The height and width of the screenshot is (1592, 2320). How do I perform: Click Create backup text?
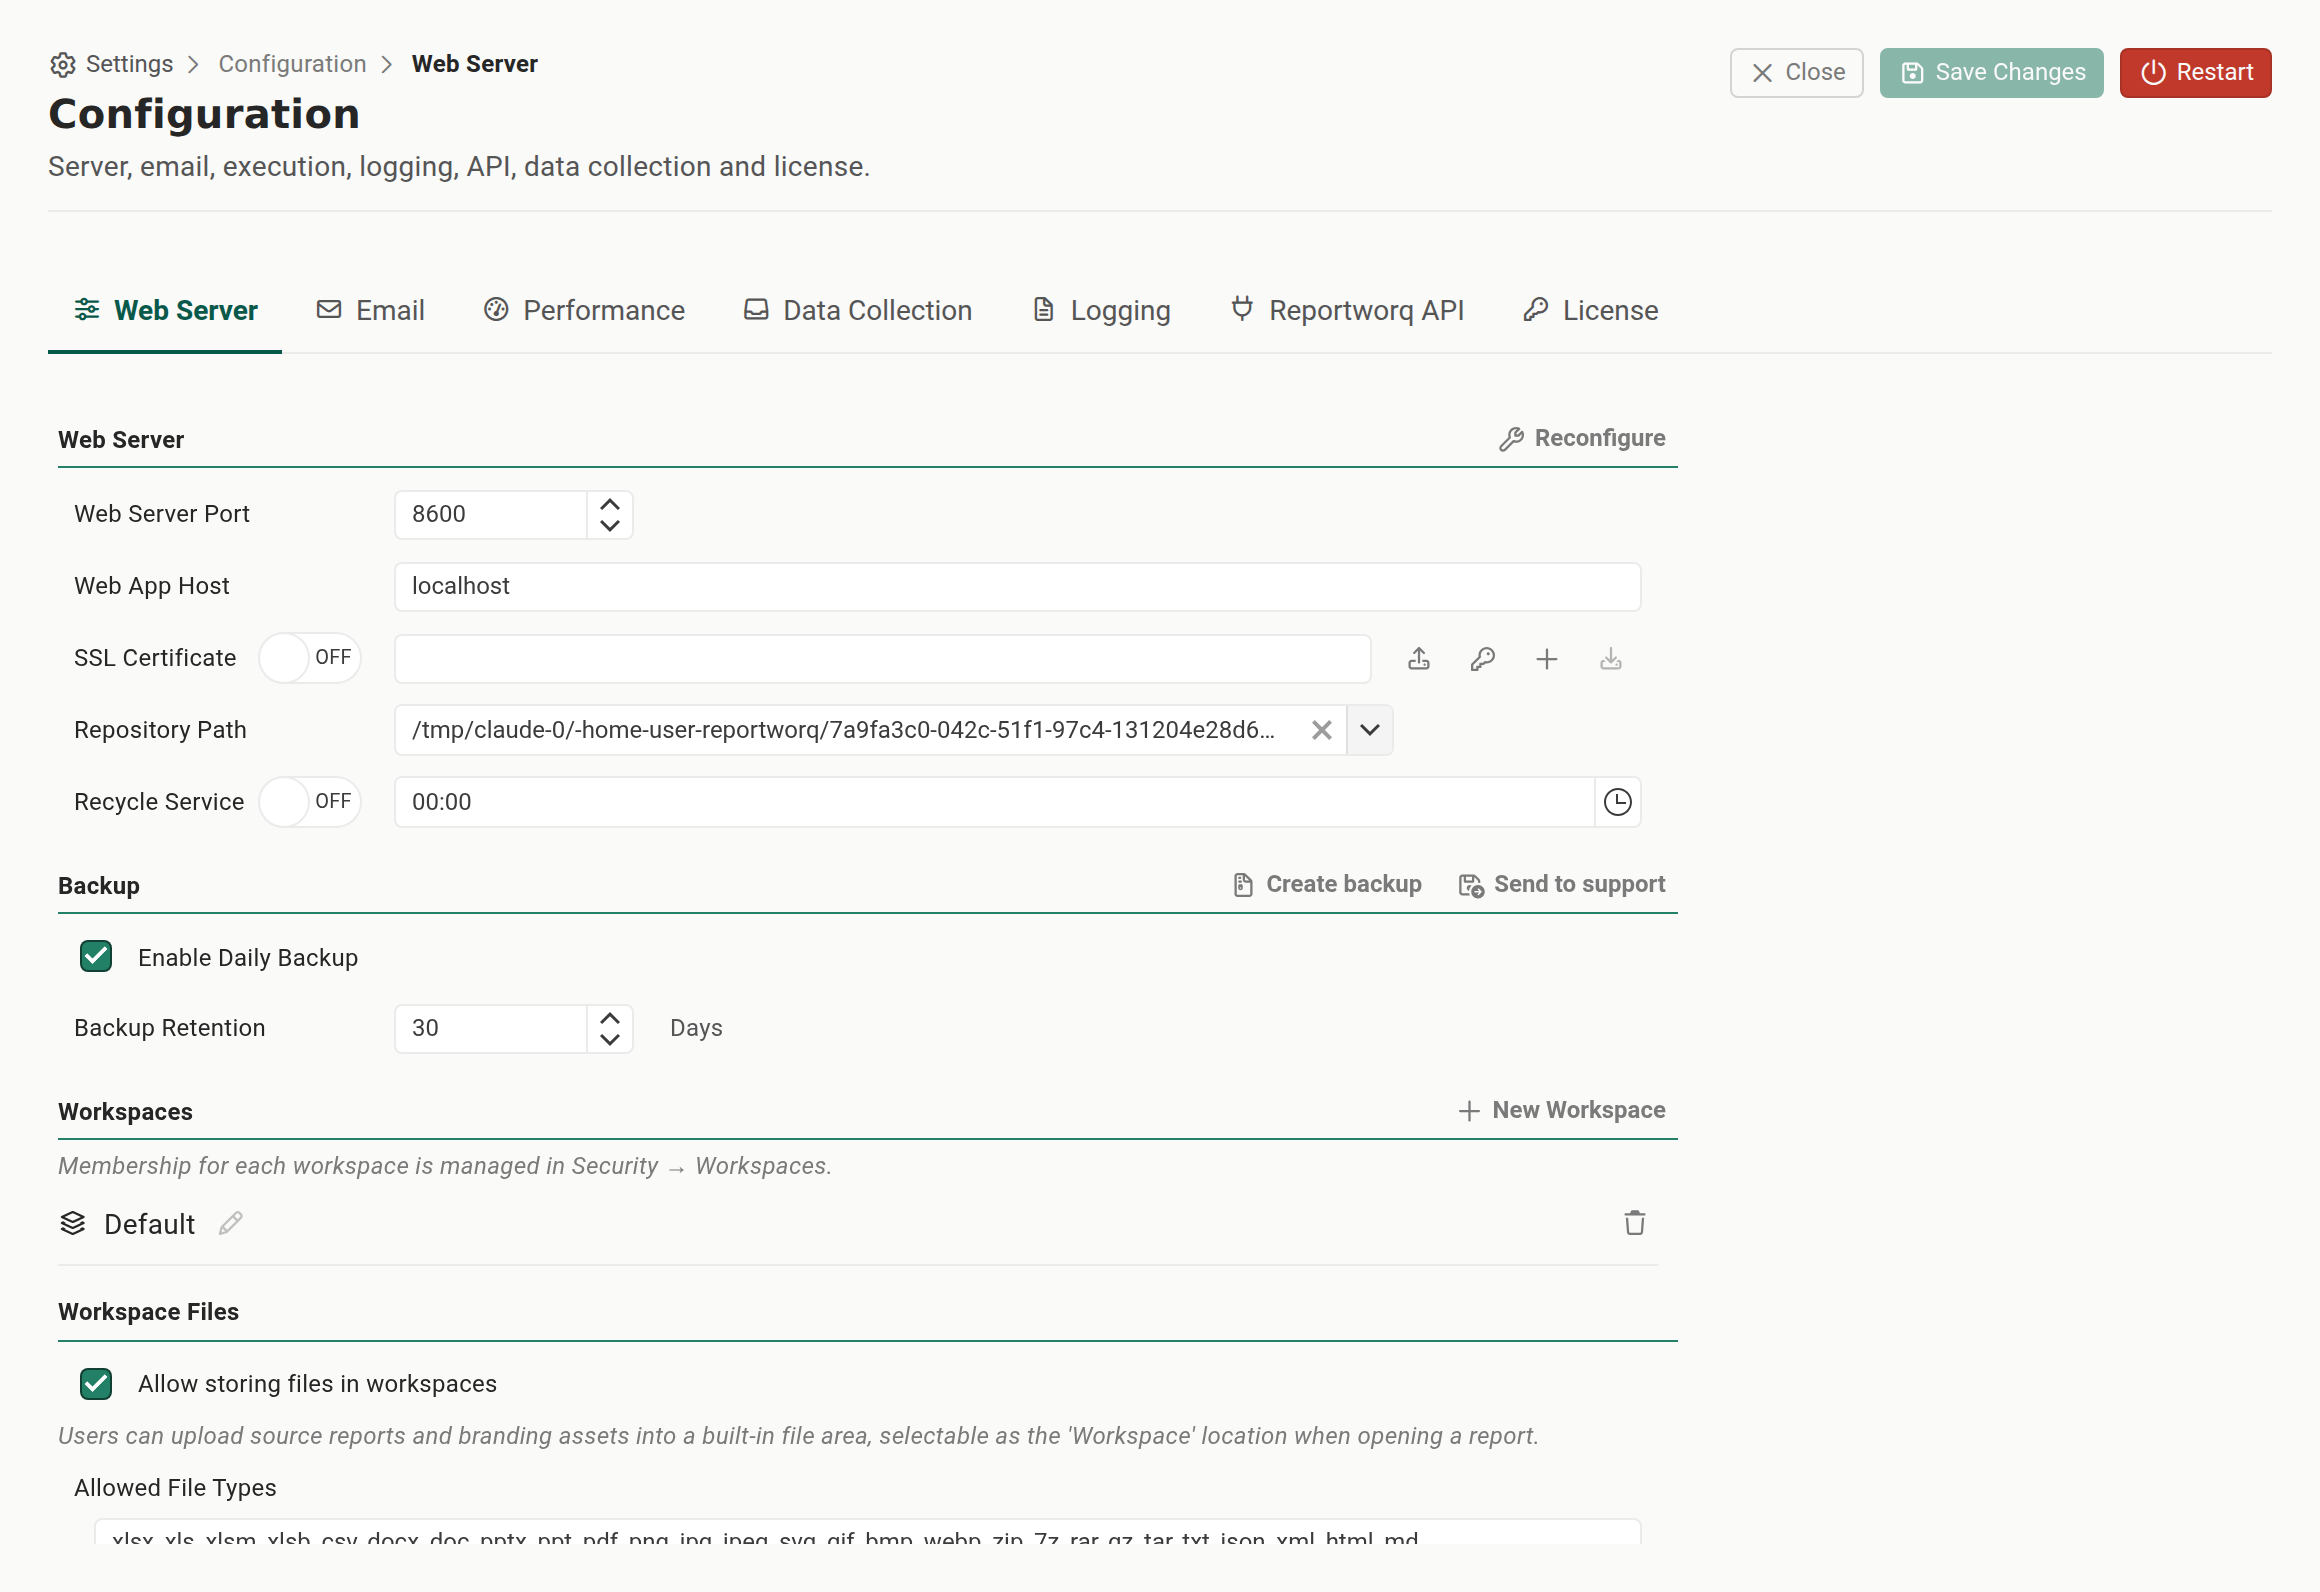point(1344,884)
